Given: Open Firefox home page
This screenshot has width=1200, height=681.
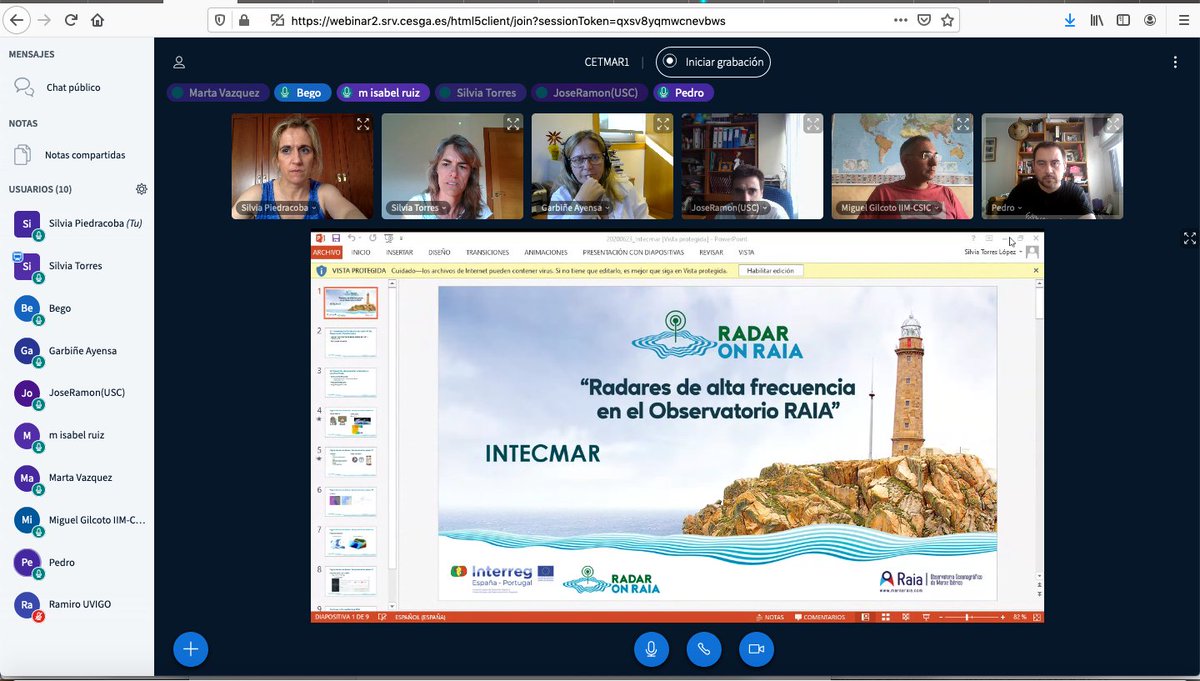Looking at the screenshot, I should point(97,19).
